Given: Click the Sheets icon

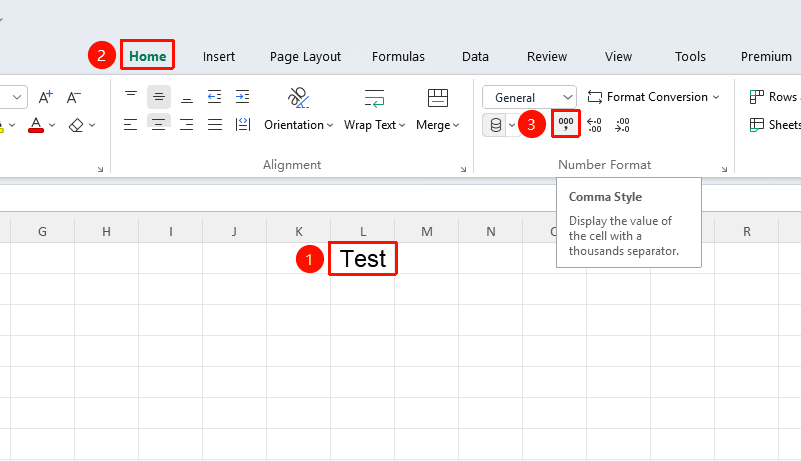Looking at the screenshot, I should pos(757,125).
